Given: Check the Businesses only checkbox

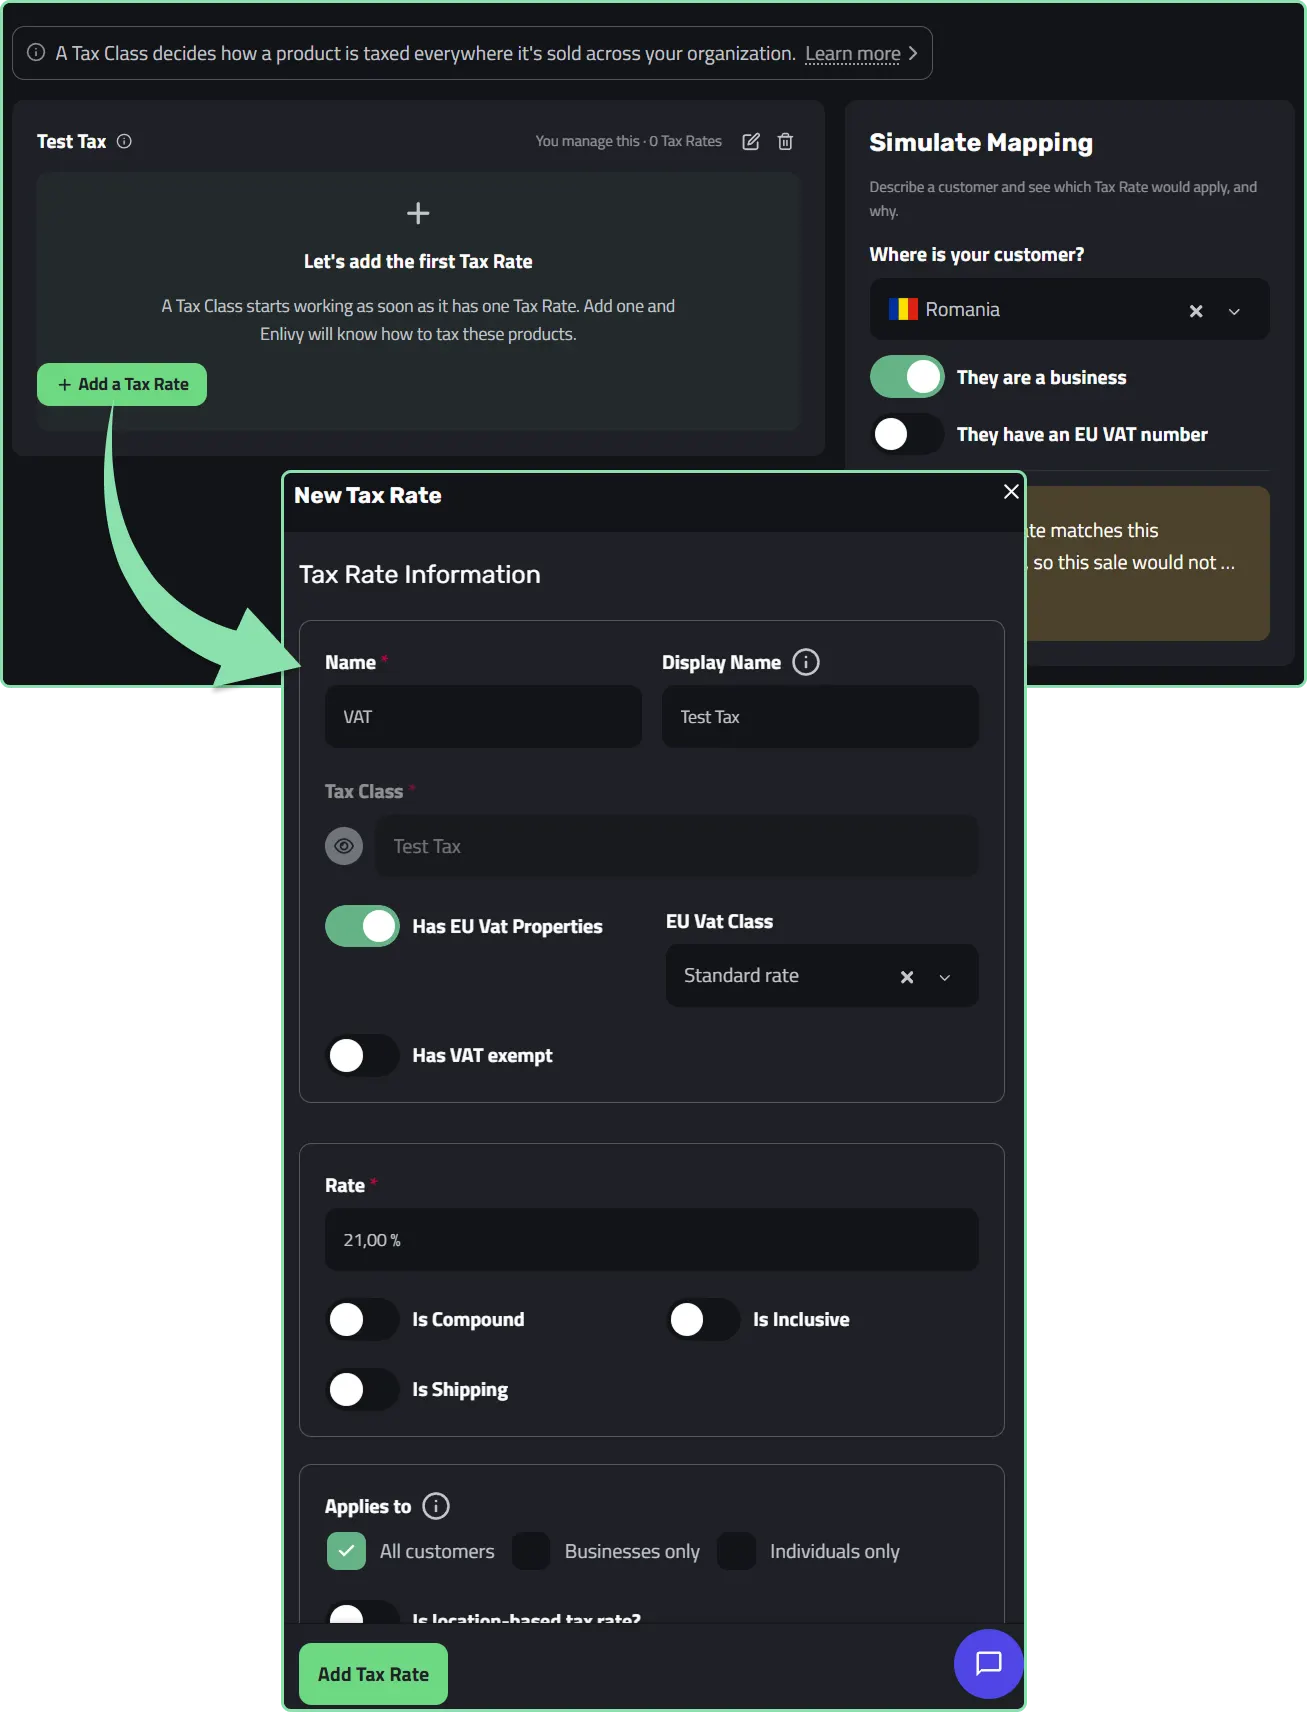Looking at the screenshot, I should [531, 1551].
